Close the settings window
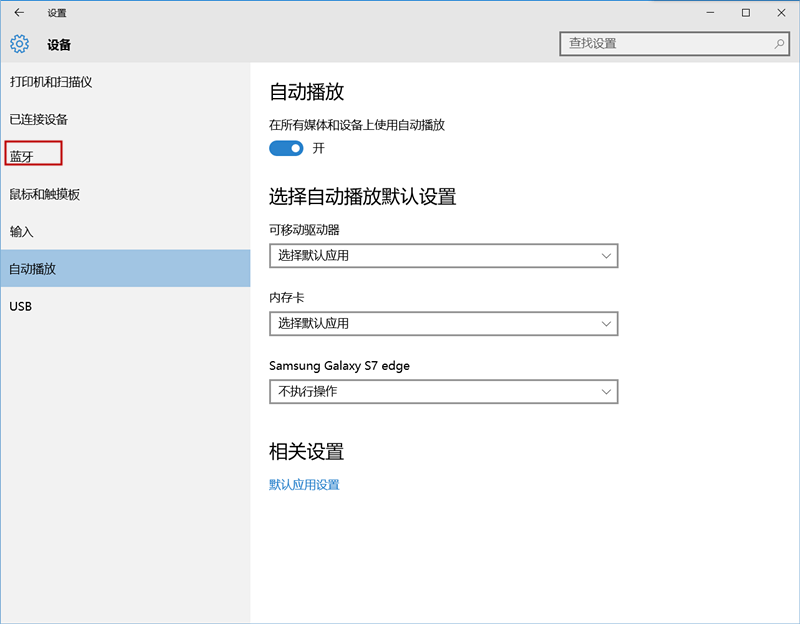 click(x=781, y=13)
